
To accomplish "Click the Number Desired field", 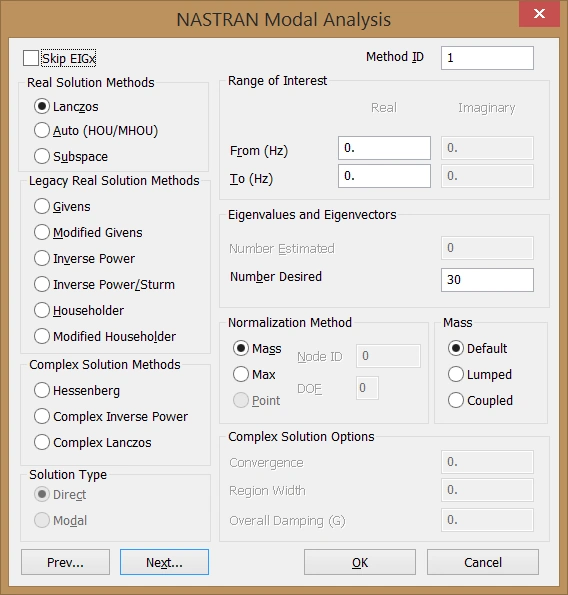I will click(x=487, y=280).
